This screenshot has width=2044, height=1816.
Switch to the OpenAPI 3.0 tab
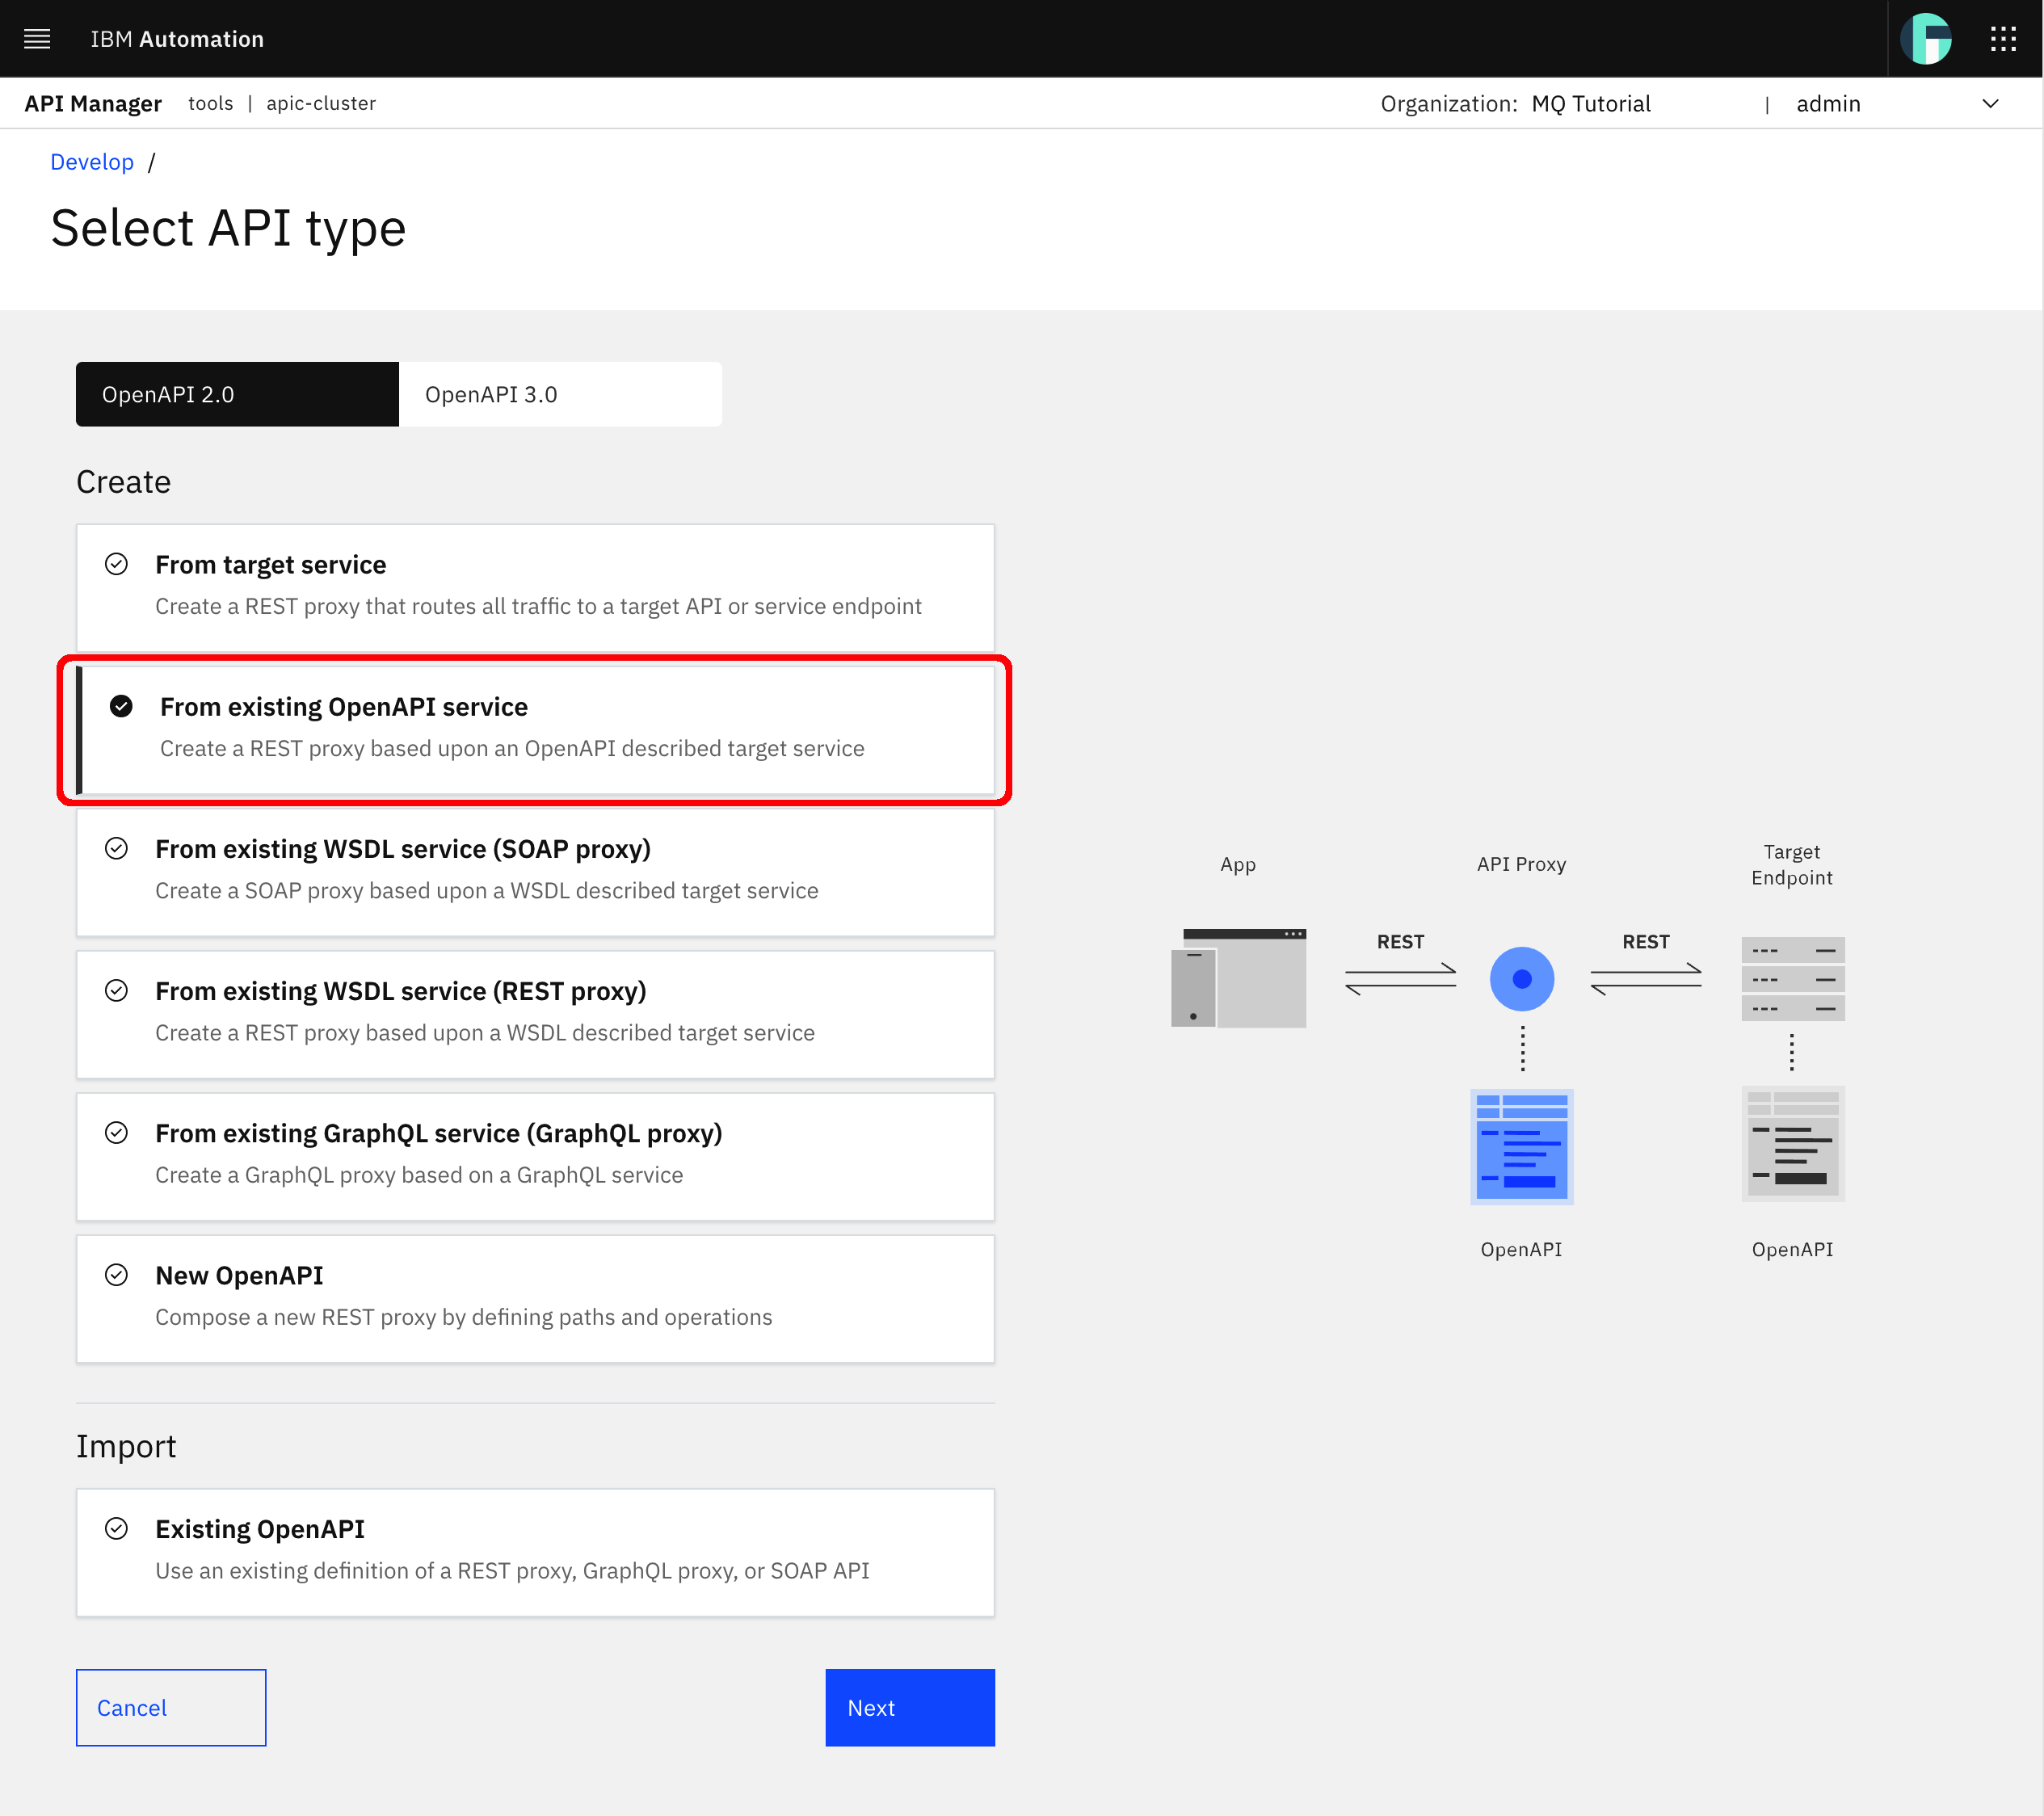pyautogui.click(x=490, y=394)
